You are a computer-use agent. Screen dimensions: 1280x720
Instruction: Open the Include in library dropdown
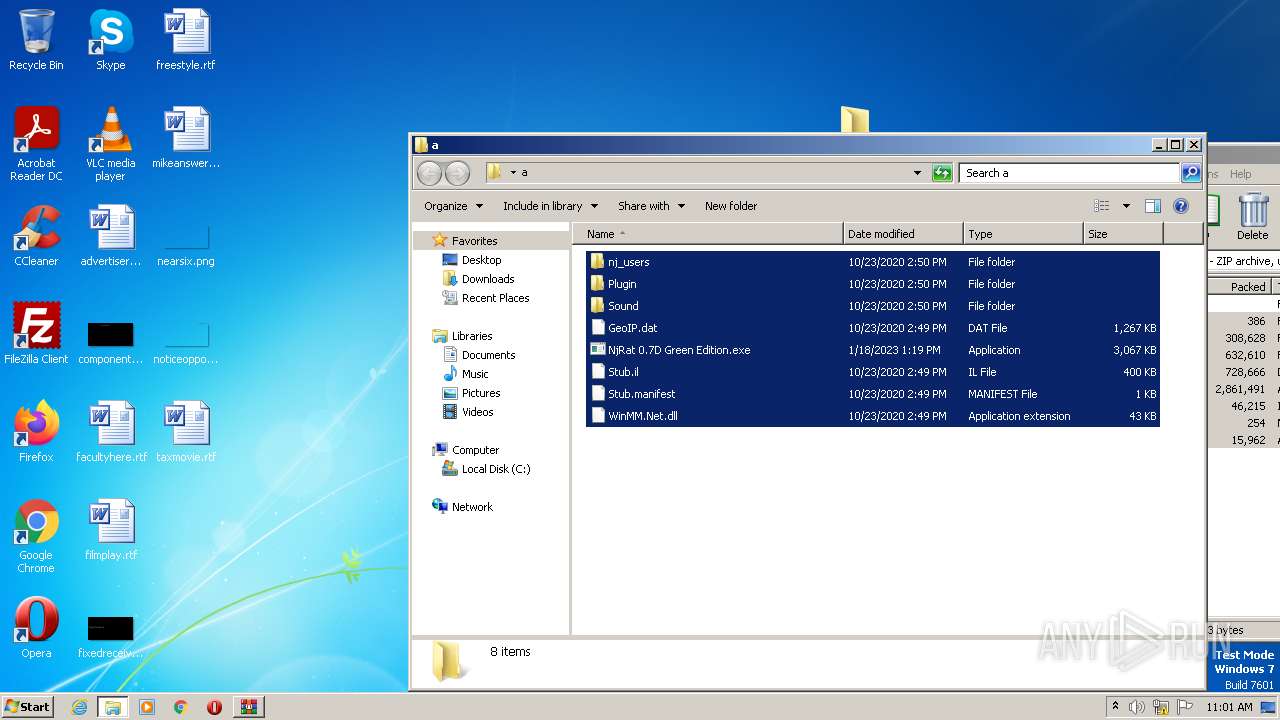click(x=550, y=206)
